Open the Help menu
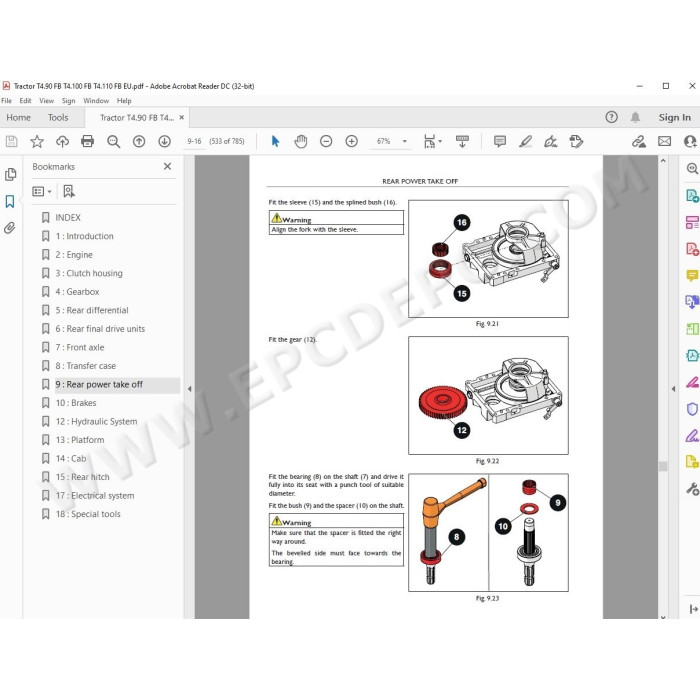Viewport: 700px width, 700px height. point(124,101)
